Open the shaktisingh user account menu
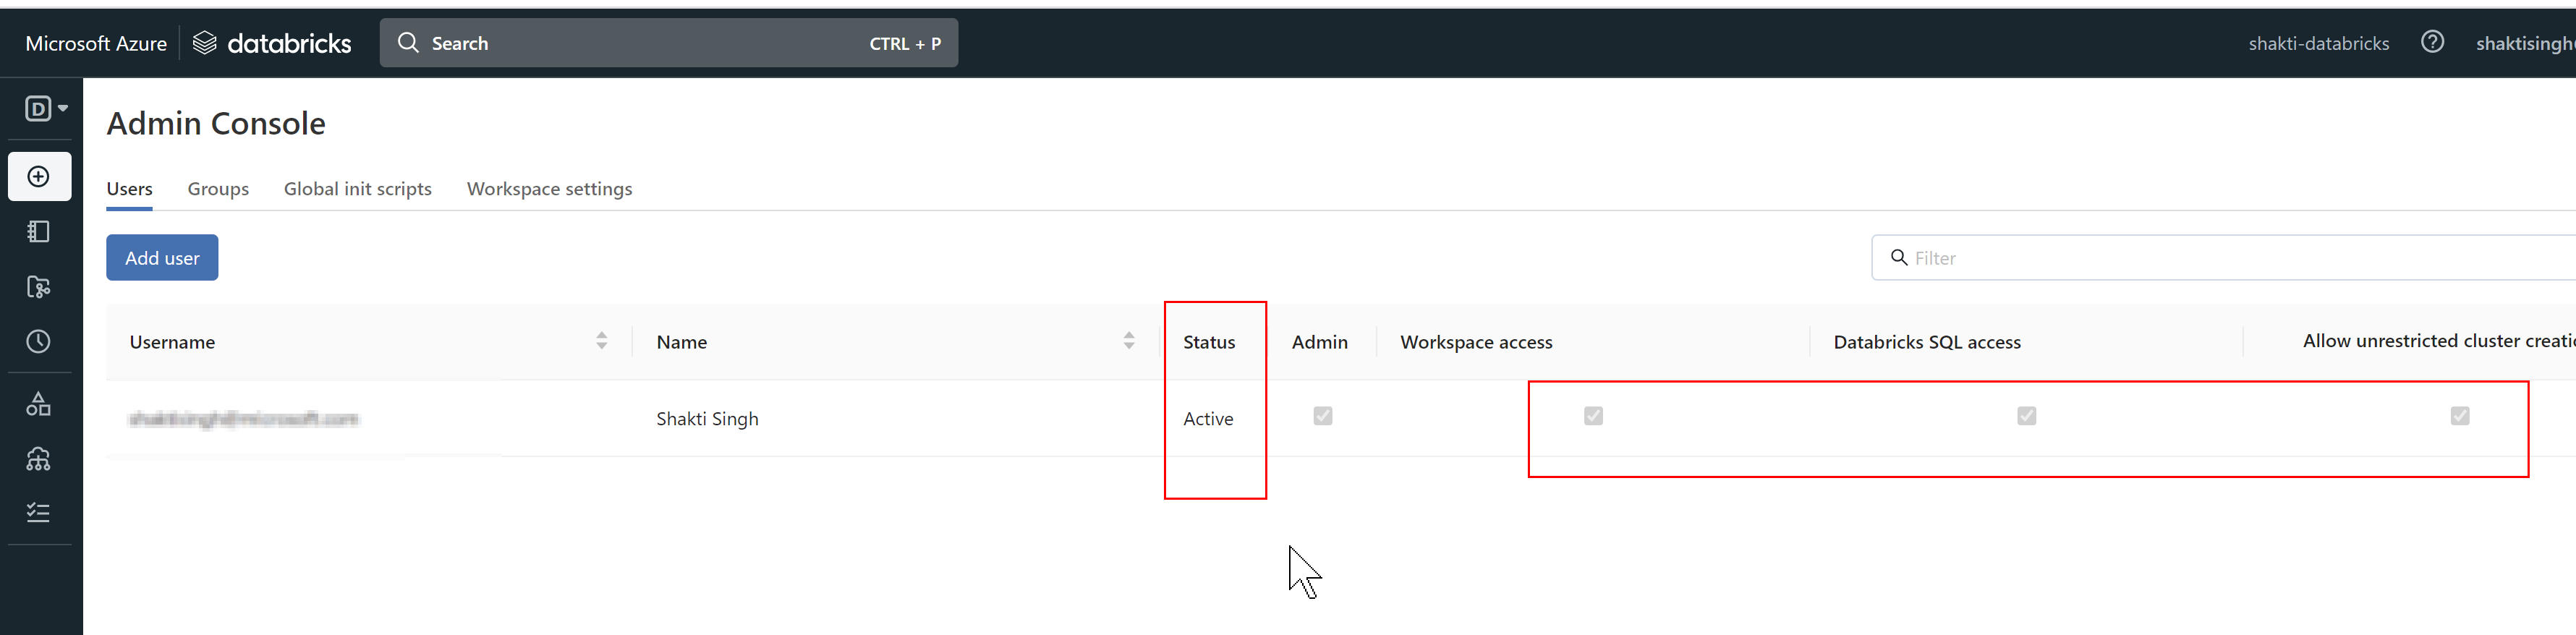The image size is (2576, 635). click(2525, 43)
